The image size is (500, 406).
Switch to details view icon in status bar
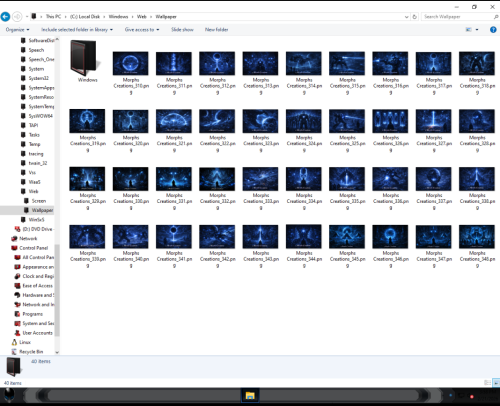487,383
